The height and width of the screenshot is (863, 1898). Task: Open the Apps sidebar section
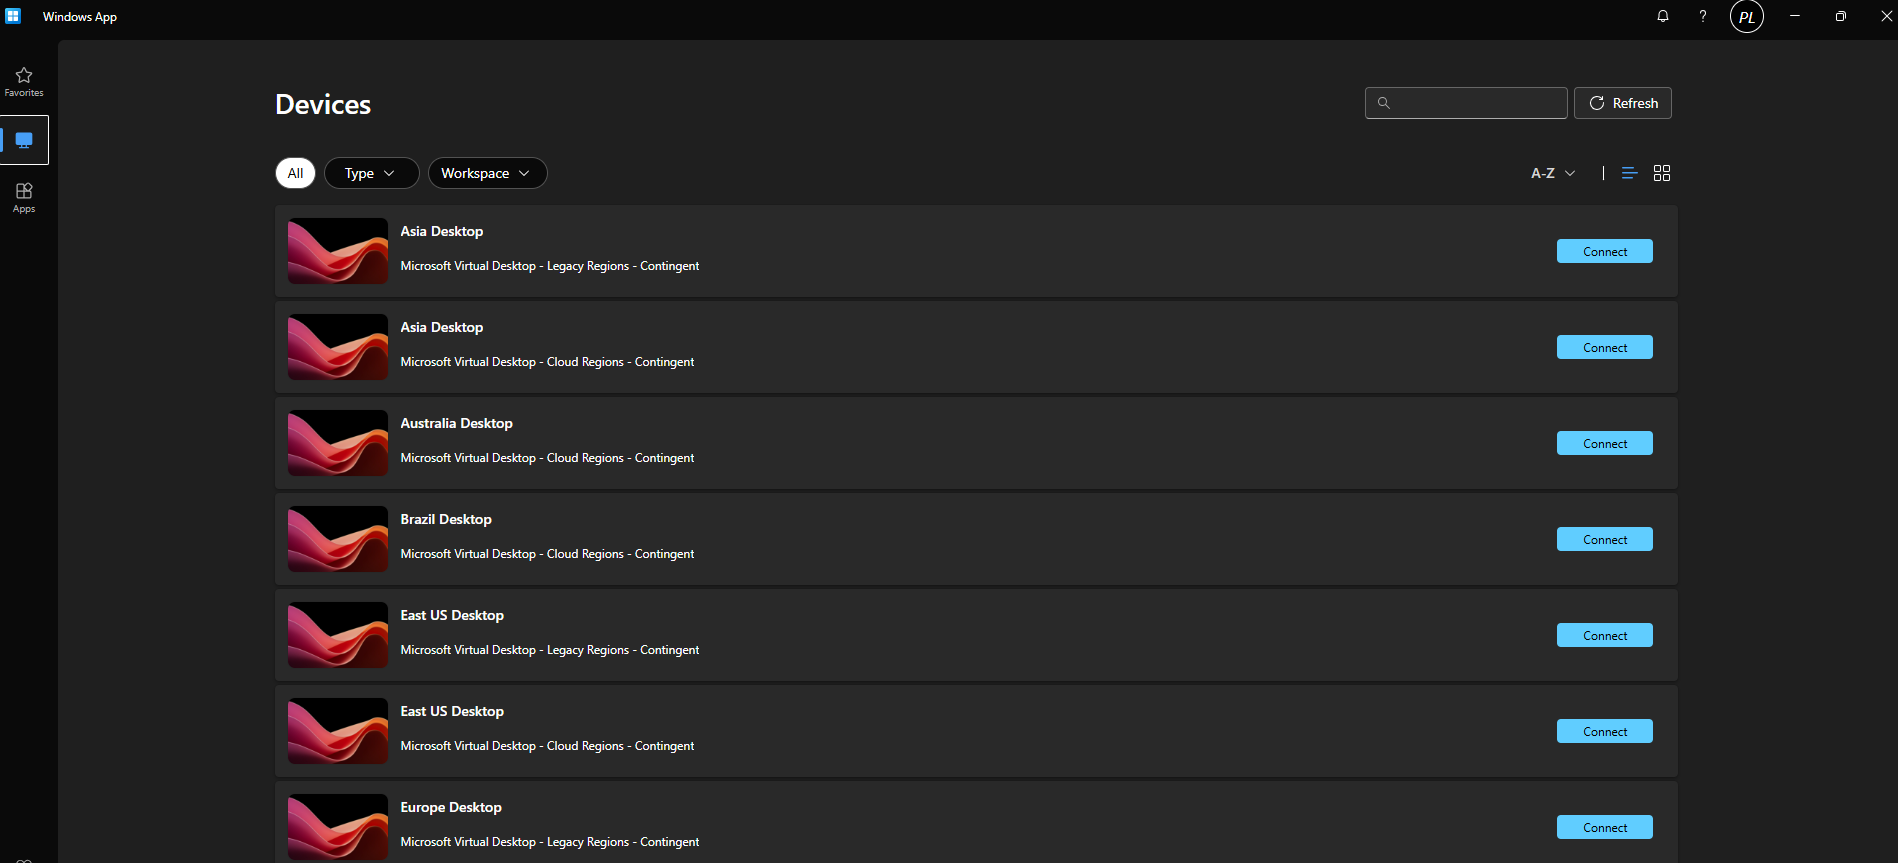point(24,198)
